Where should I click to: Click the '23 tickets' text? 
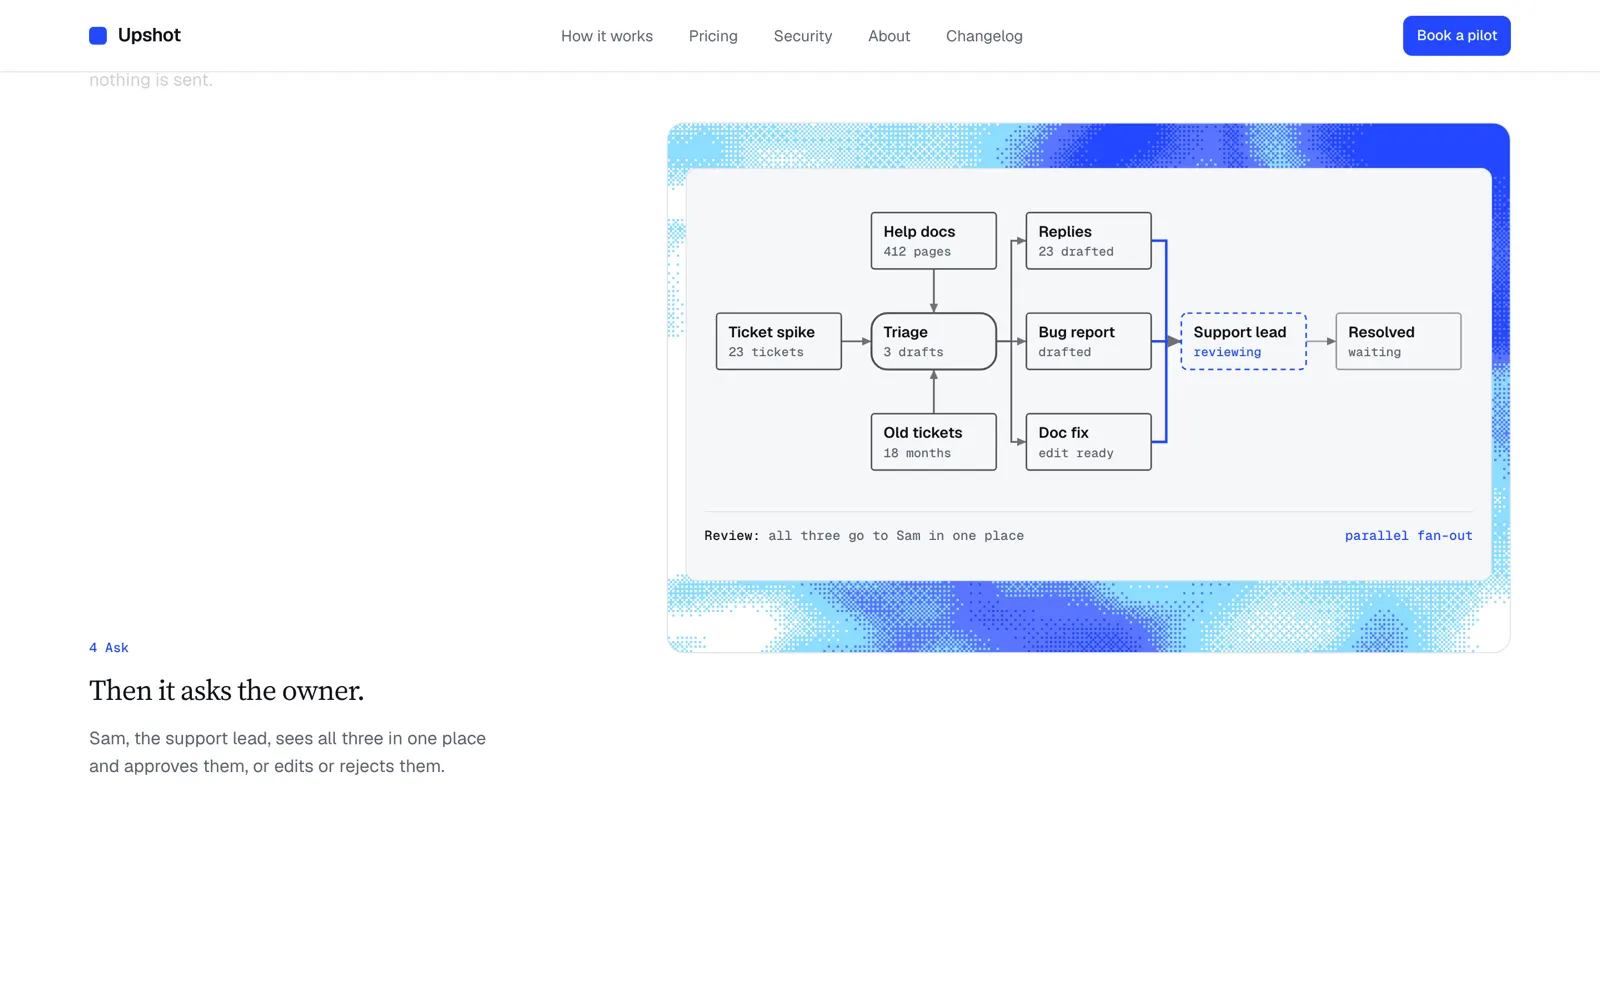(x=766, y=352)
